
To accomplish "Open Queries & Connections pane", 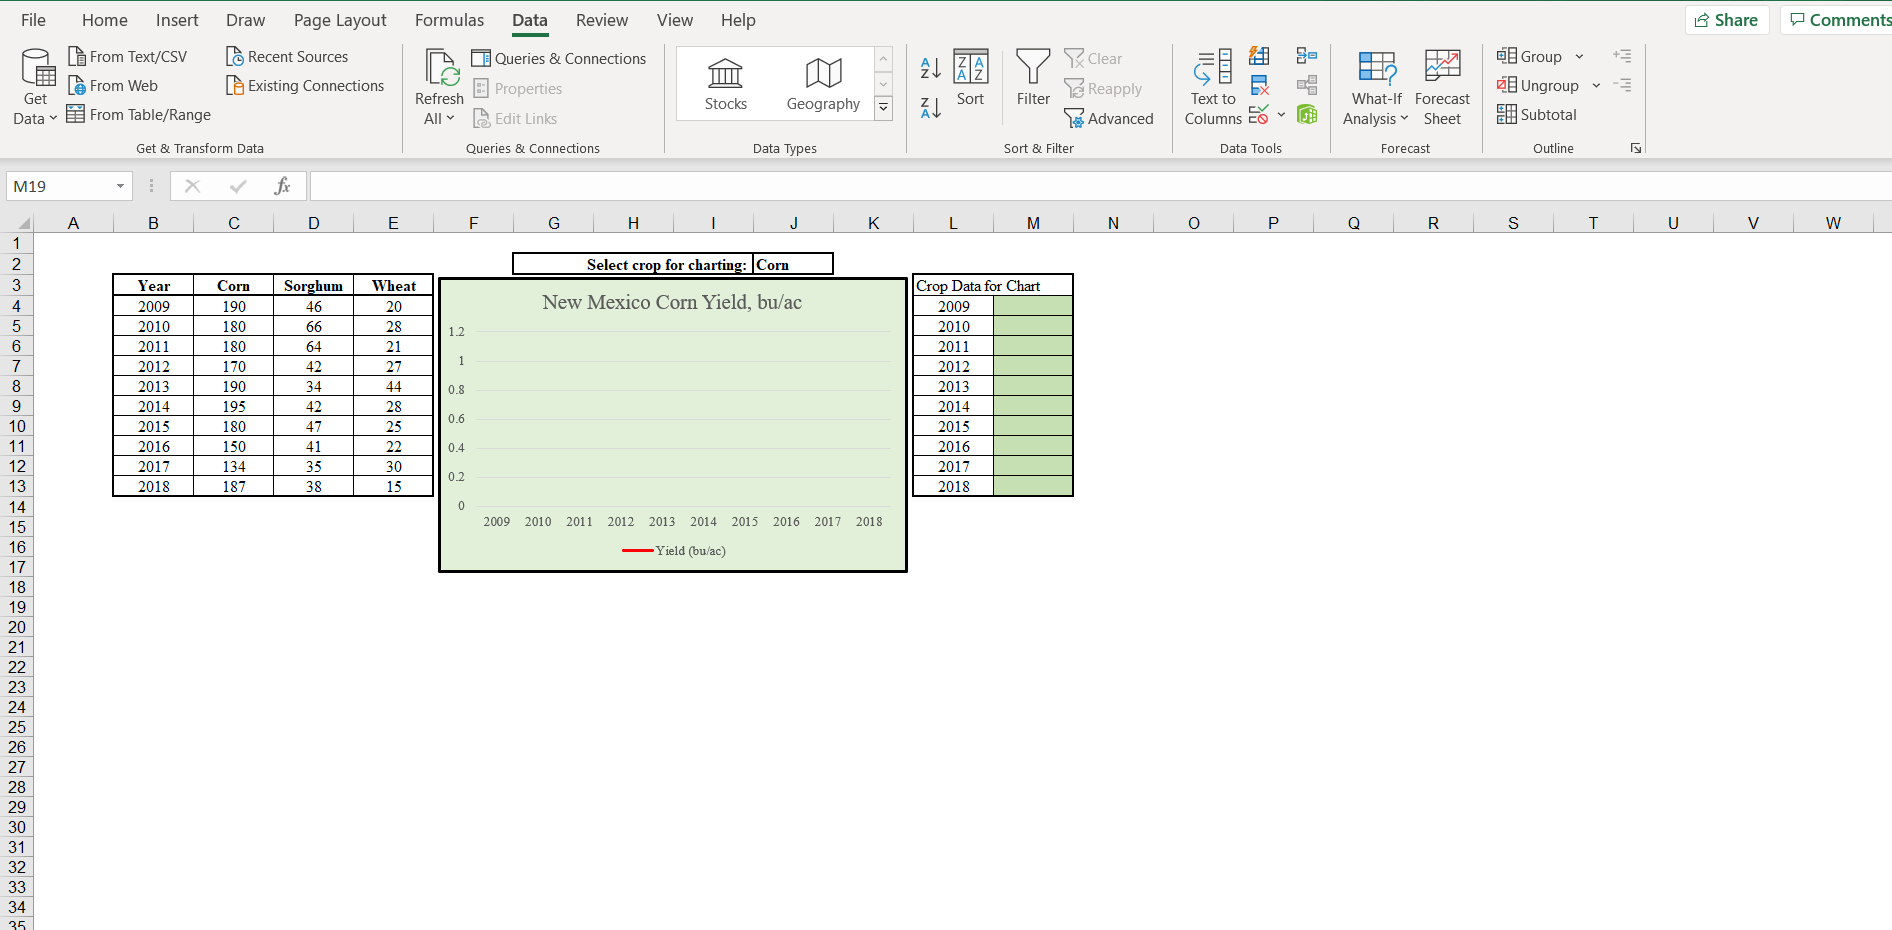I will click(559, 59).
